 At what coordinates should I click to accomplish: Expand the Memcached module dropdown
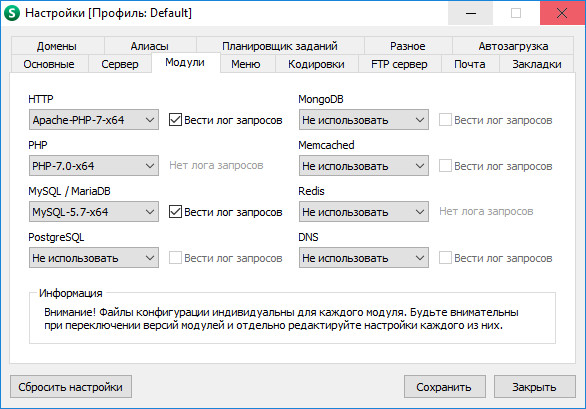tap(364, 166)
